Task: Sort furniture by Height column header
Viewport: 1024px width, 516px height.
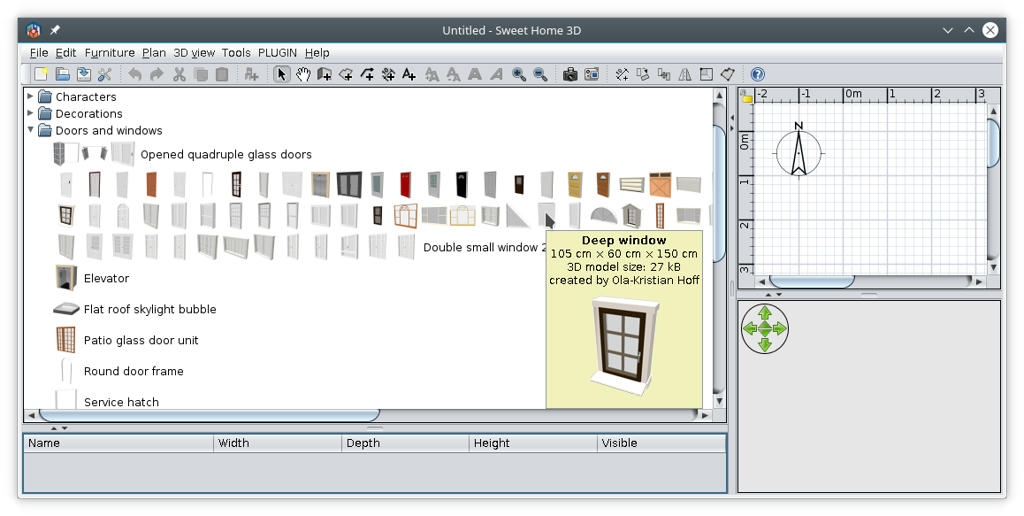Action: pos(532,443)
